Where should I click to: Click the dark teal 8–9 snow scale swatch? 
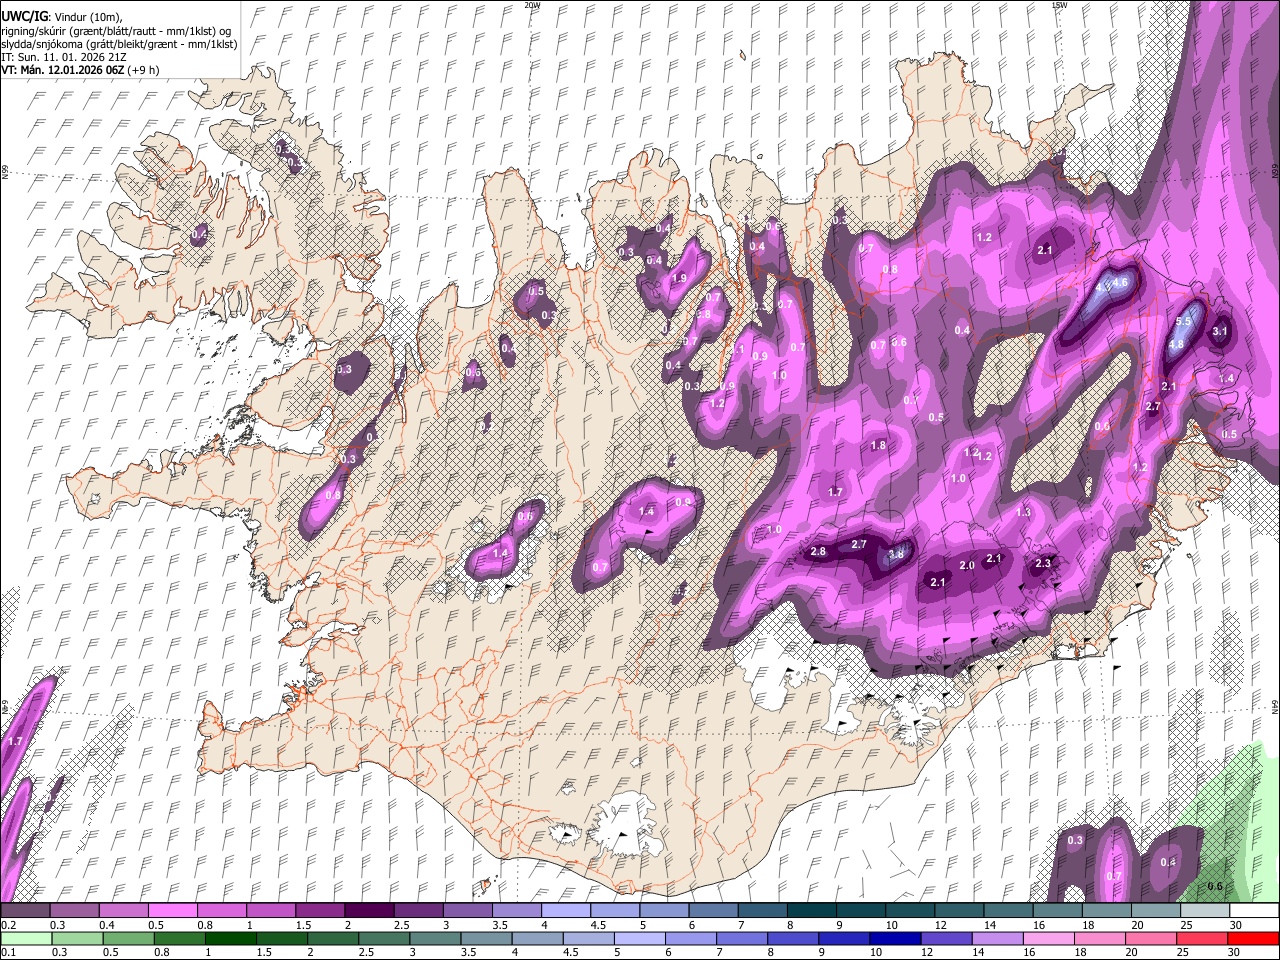pos(811,910)
